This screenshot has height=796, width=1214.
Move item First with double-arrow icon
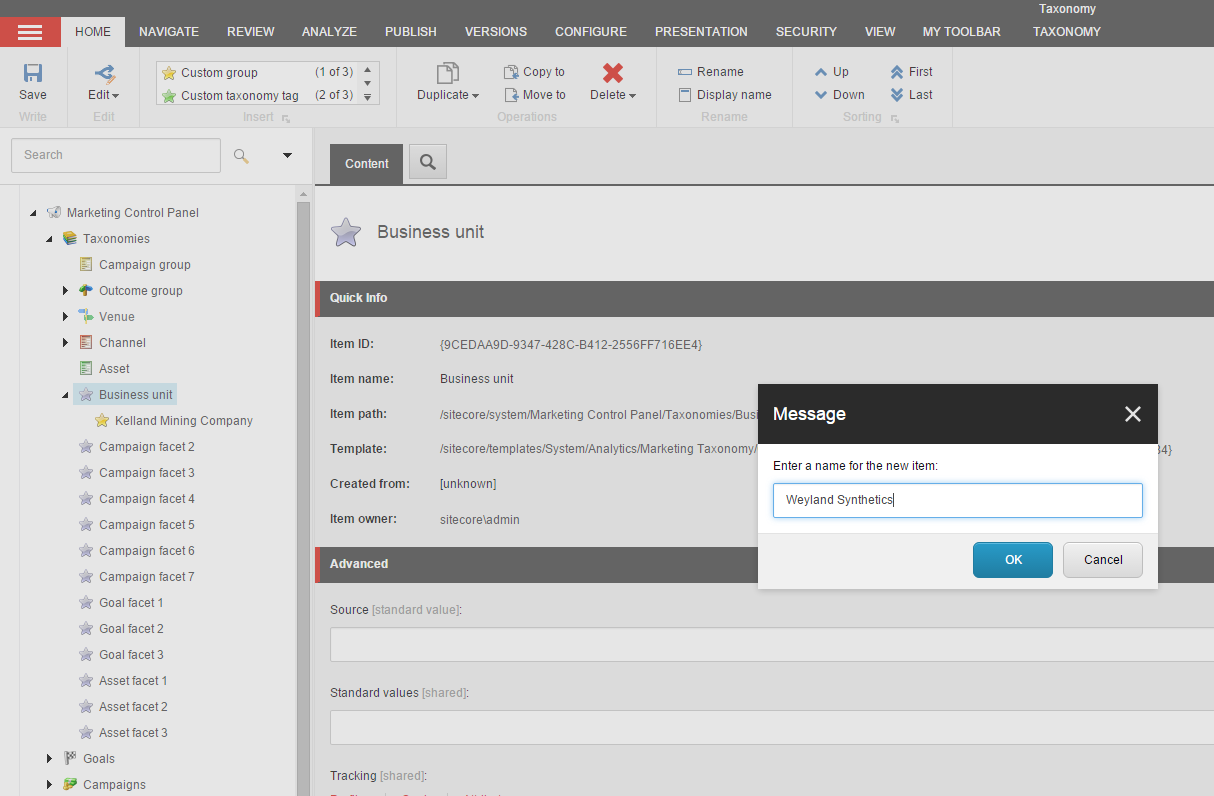tap(897, 72)
